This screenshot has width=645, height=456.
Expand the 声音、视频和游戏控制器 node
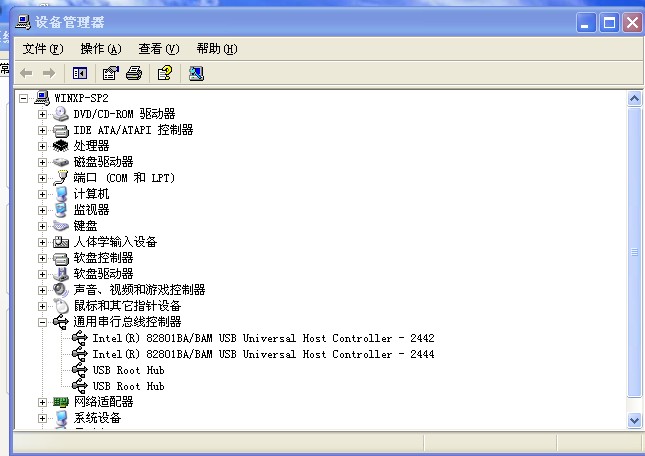(42, 291)
